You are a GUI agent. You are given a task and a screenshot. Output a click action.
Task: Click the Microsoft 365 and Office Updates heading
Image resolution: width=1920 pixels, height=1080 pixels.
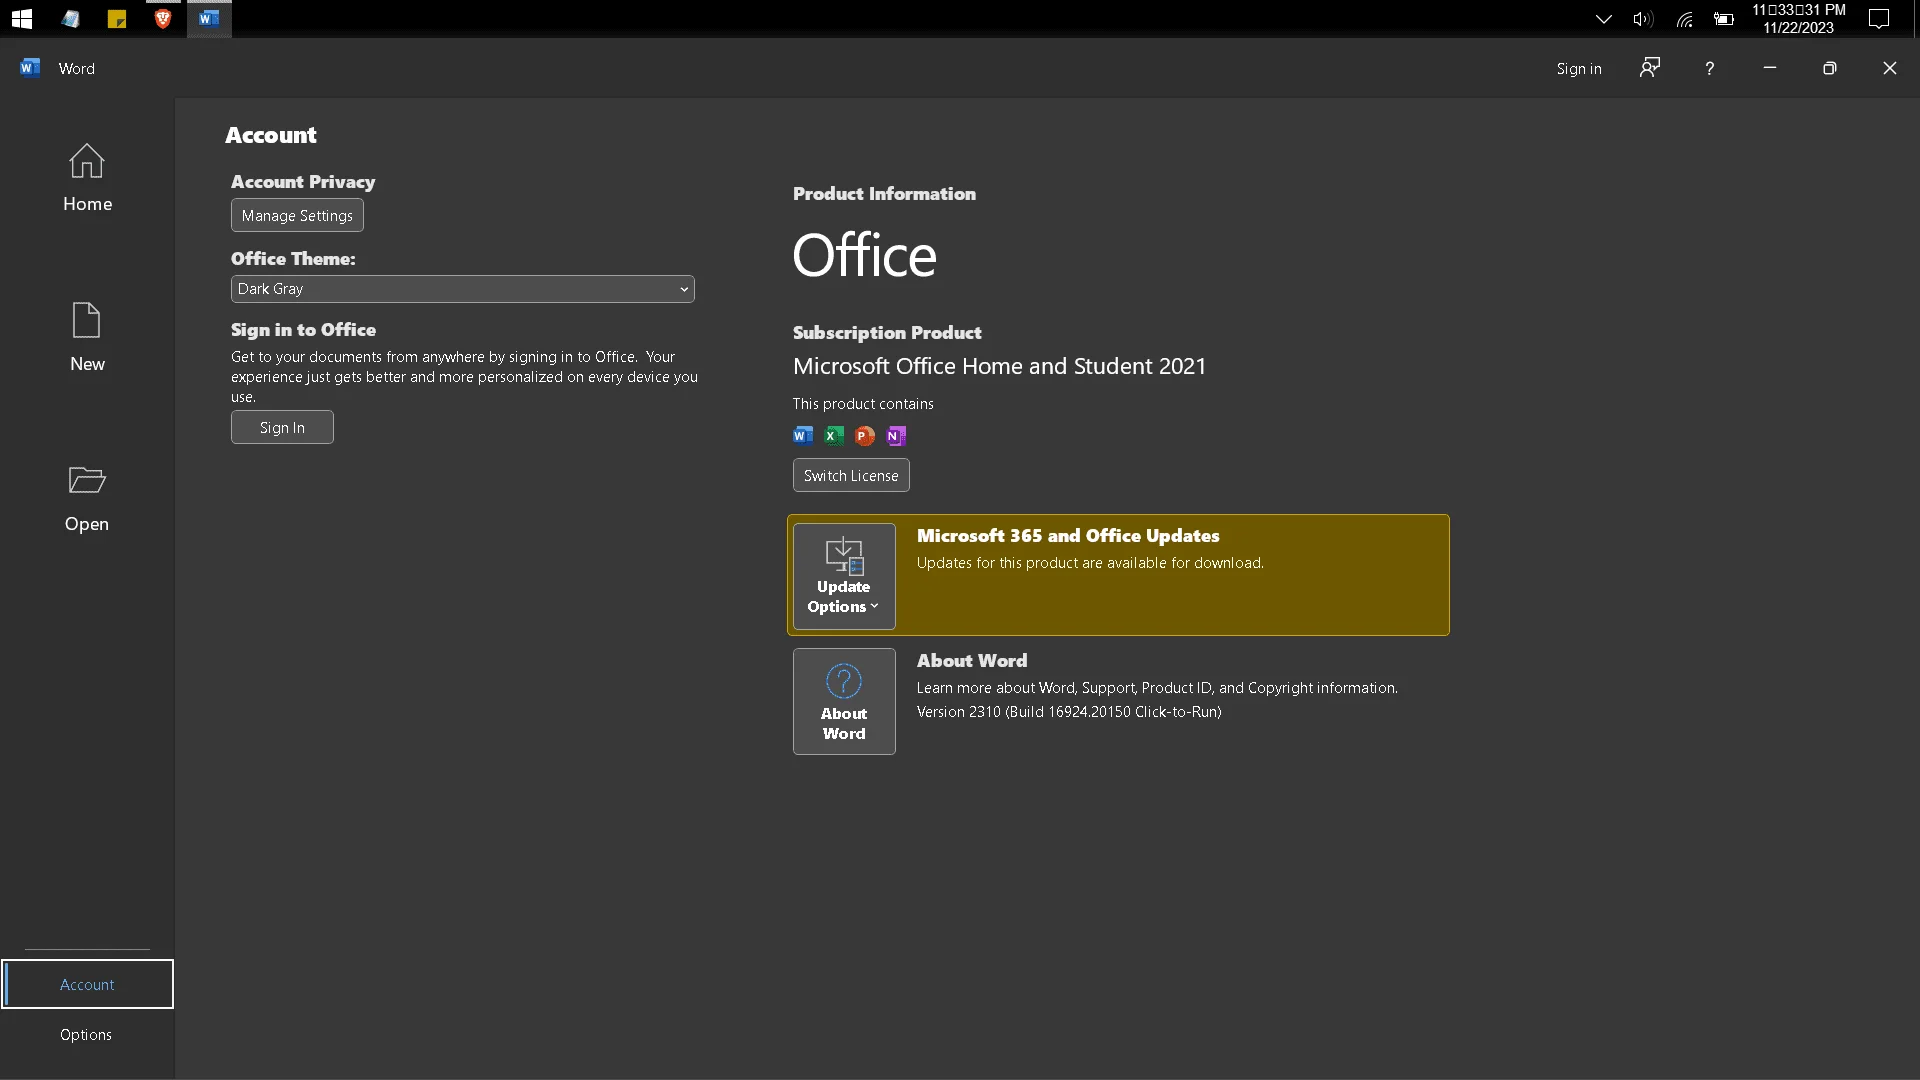[x=1068, y=535]
